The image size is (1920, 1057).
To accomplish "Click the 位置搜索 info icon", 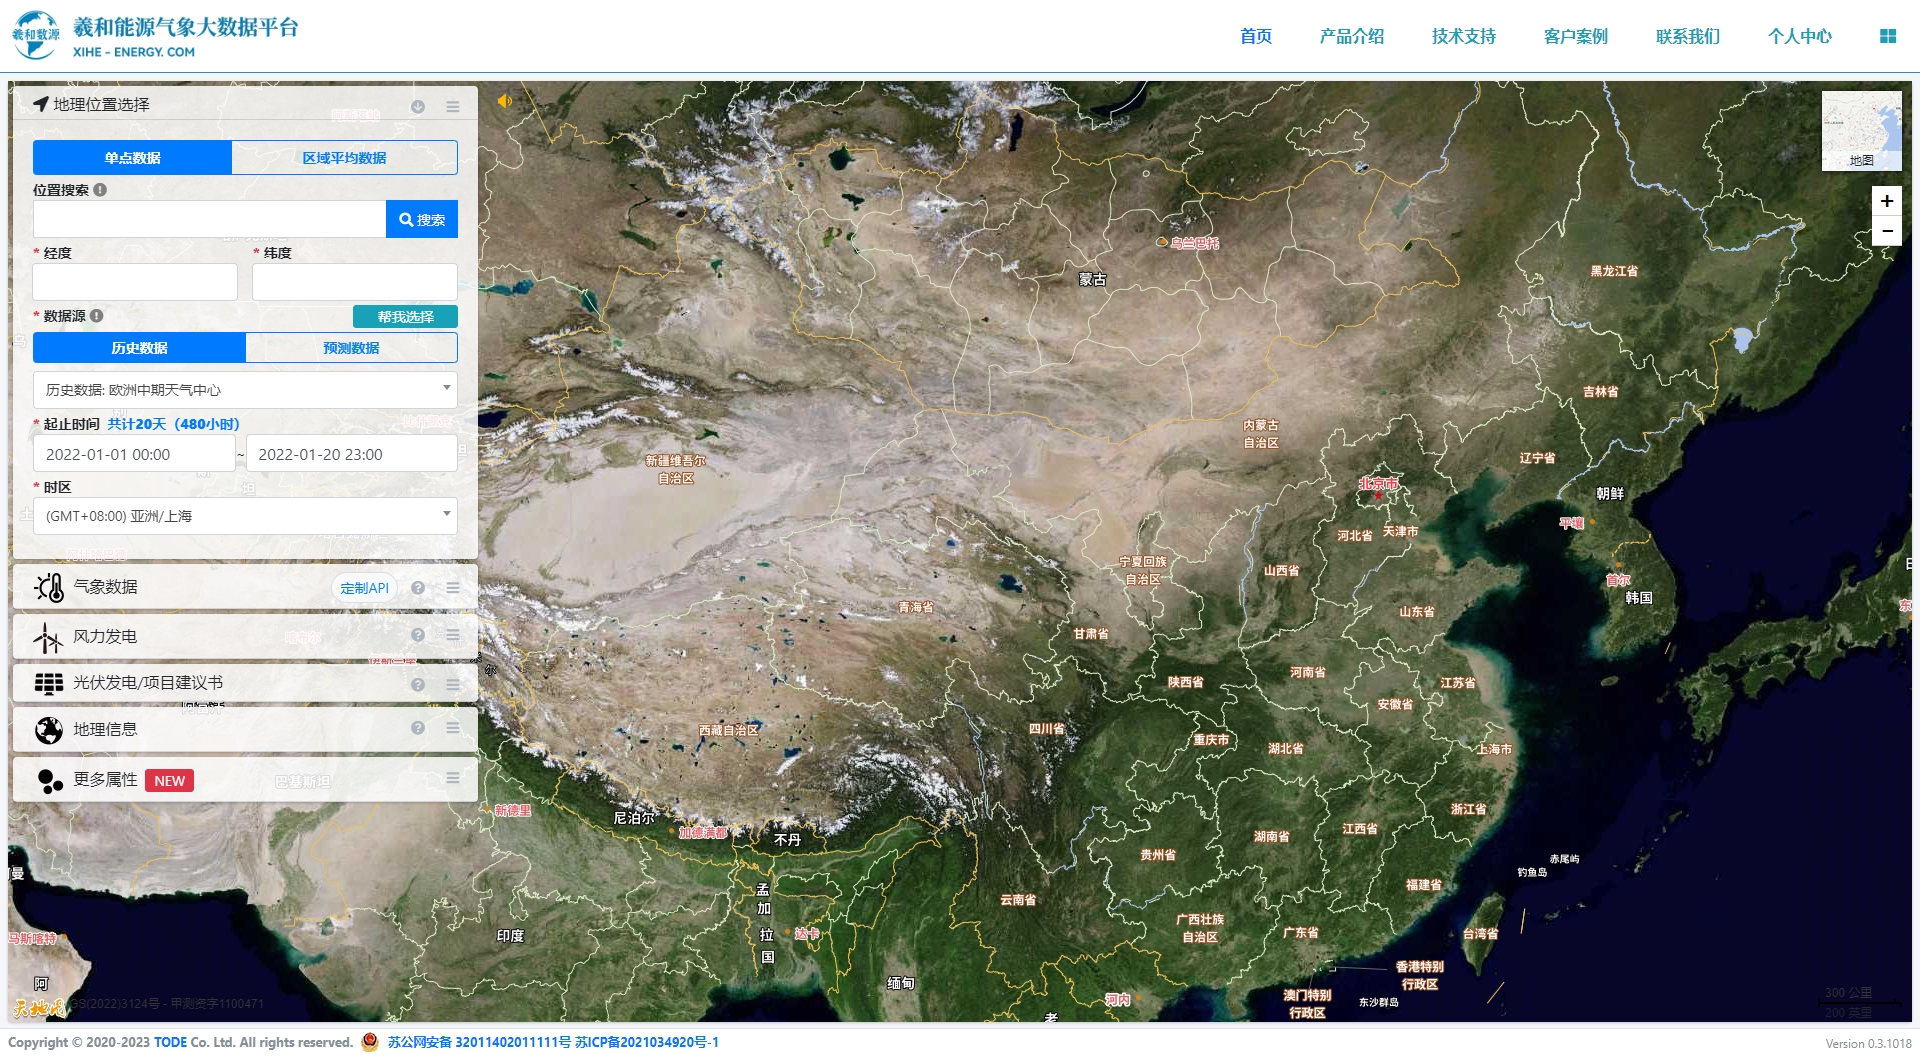I will pos(100,190).
